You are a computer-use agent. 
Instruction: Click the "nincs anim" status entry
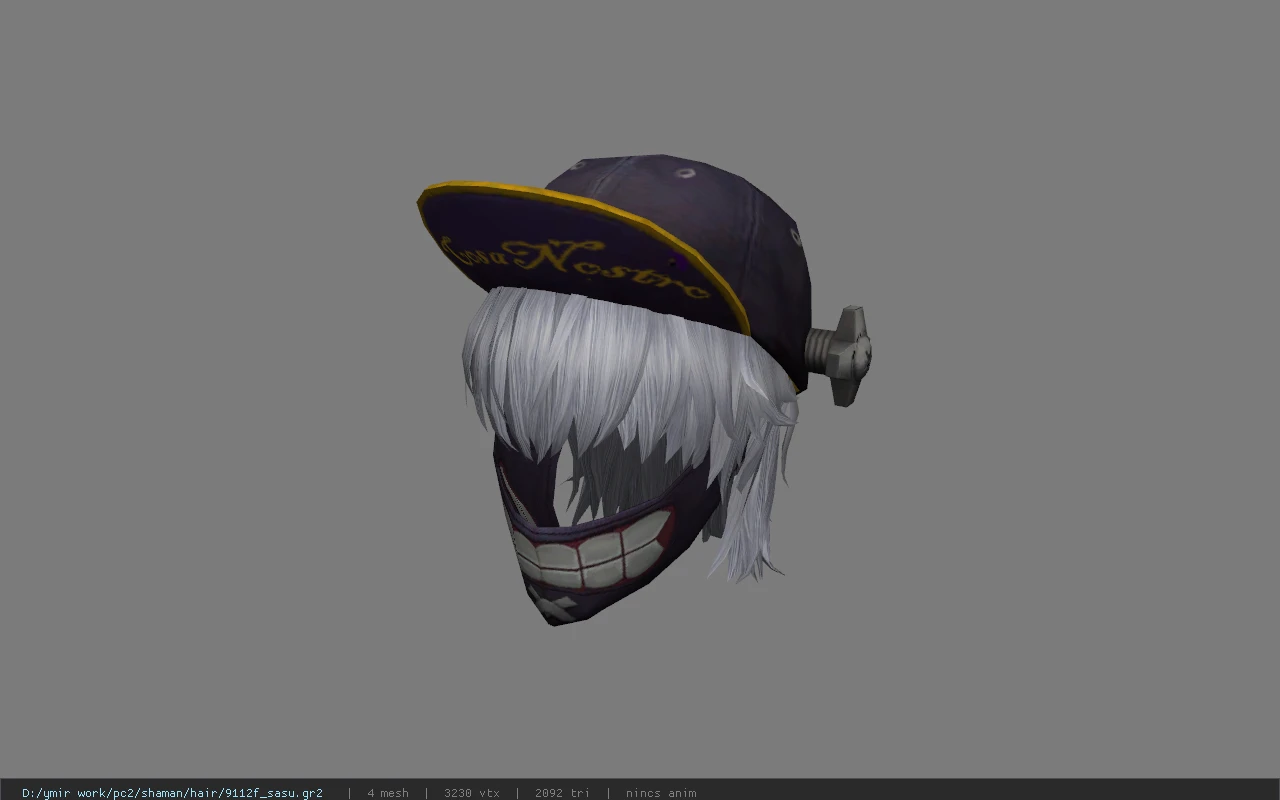(x=661, y=793)
